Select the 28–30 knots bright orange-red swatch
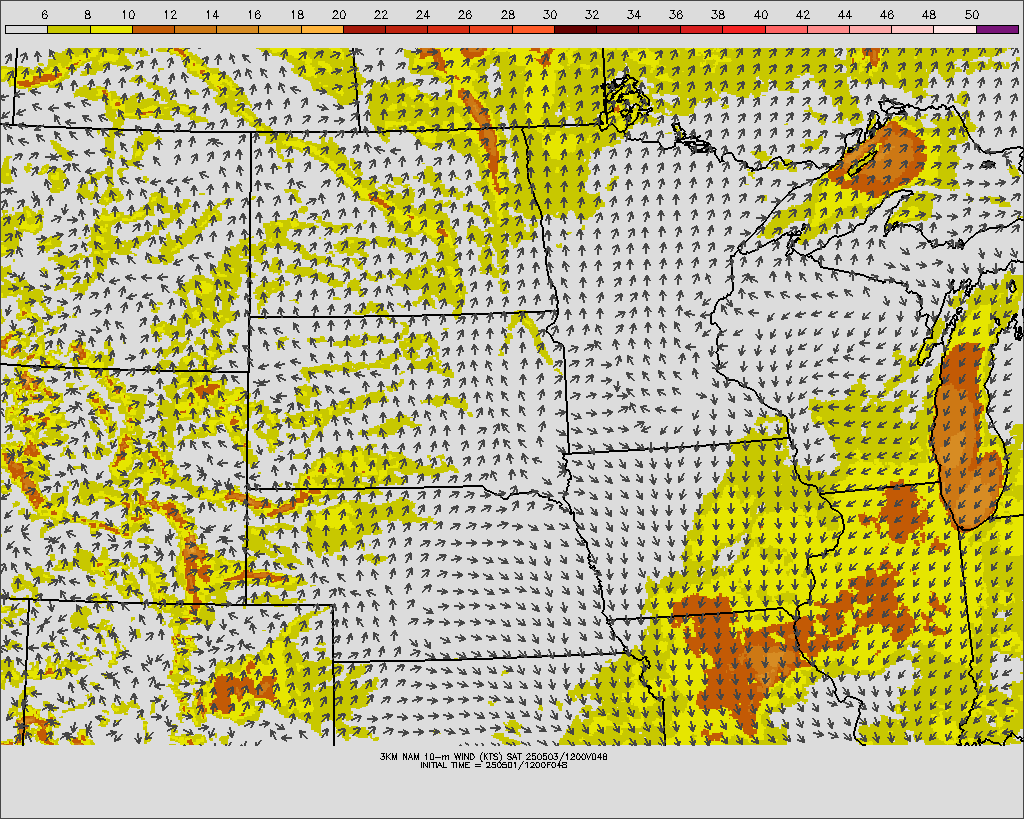Viewport: 1024px width, 819px height. [x=533, y=29]
